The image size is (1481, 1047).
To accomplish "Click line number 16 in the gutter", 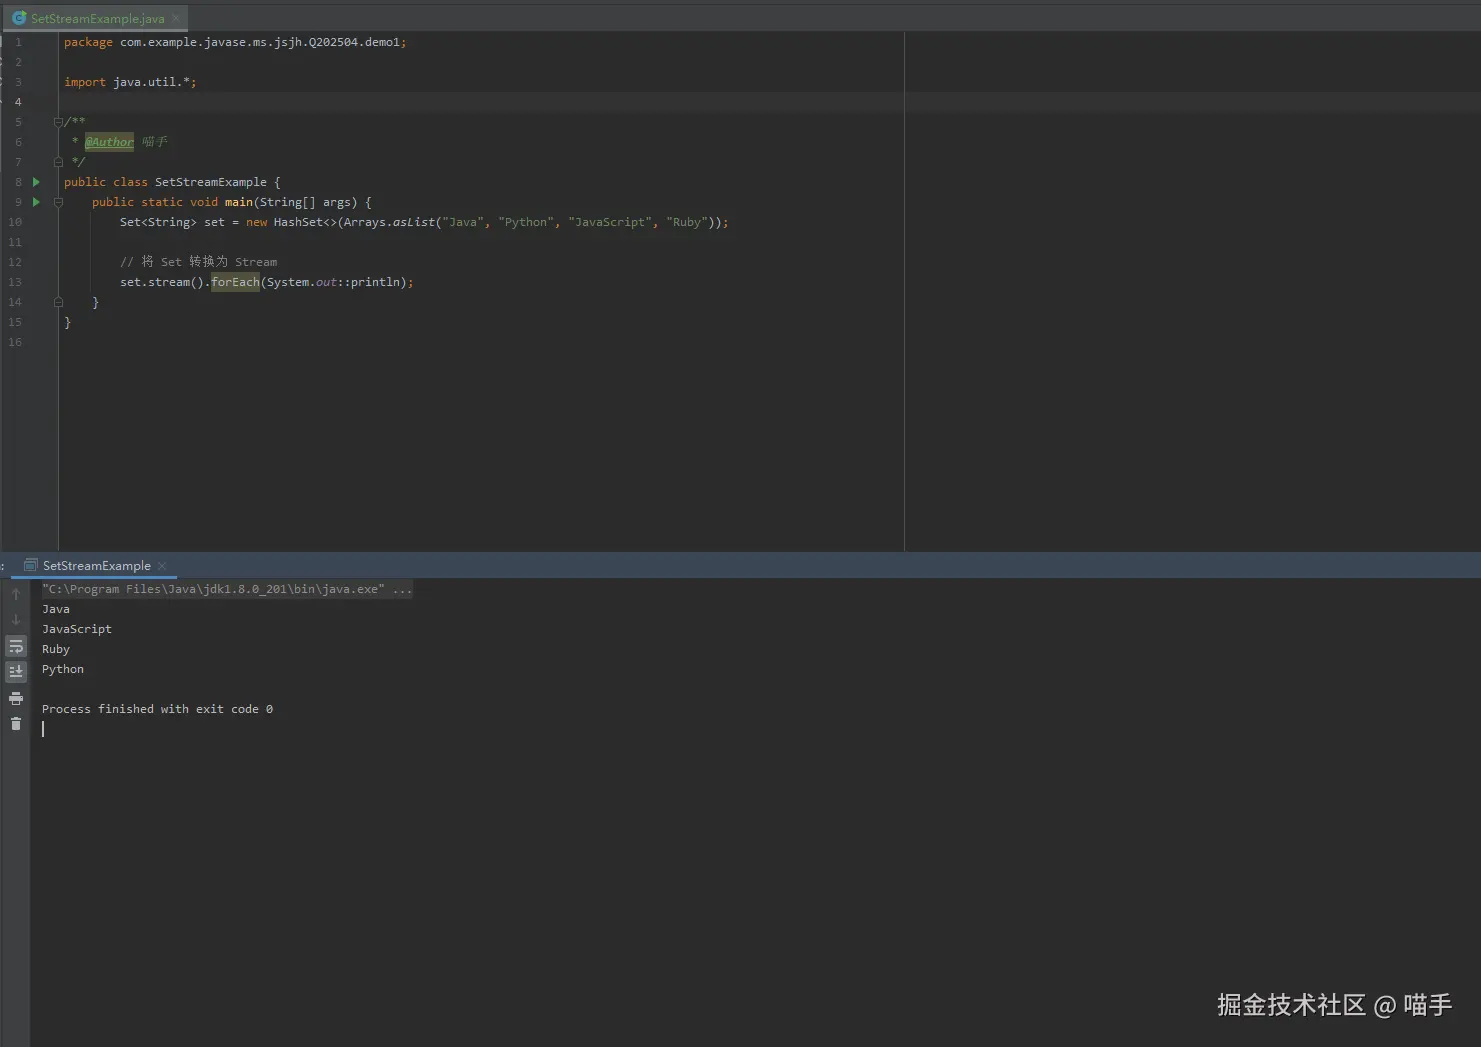I will pos(15,342).
